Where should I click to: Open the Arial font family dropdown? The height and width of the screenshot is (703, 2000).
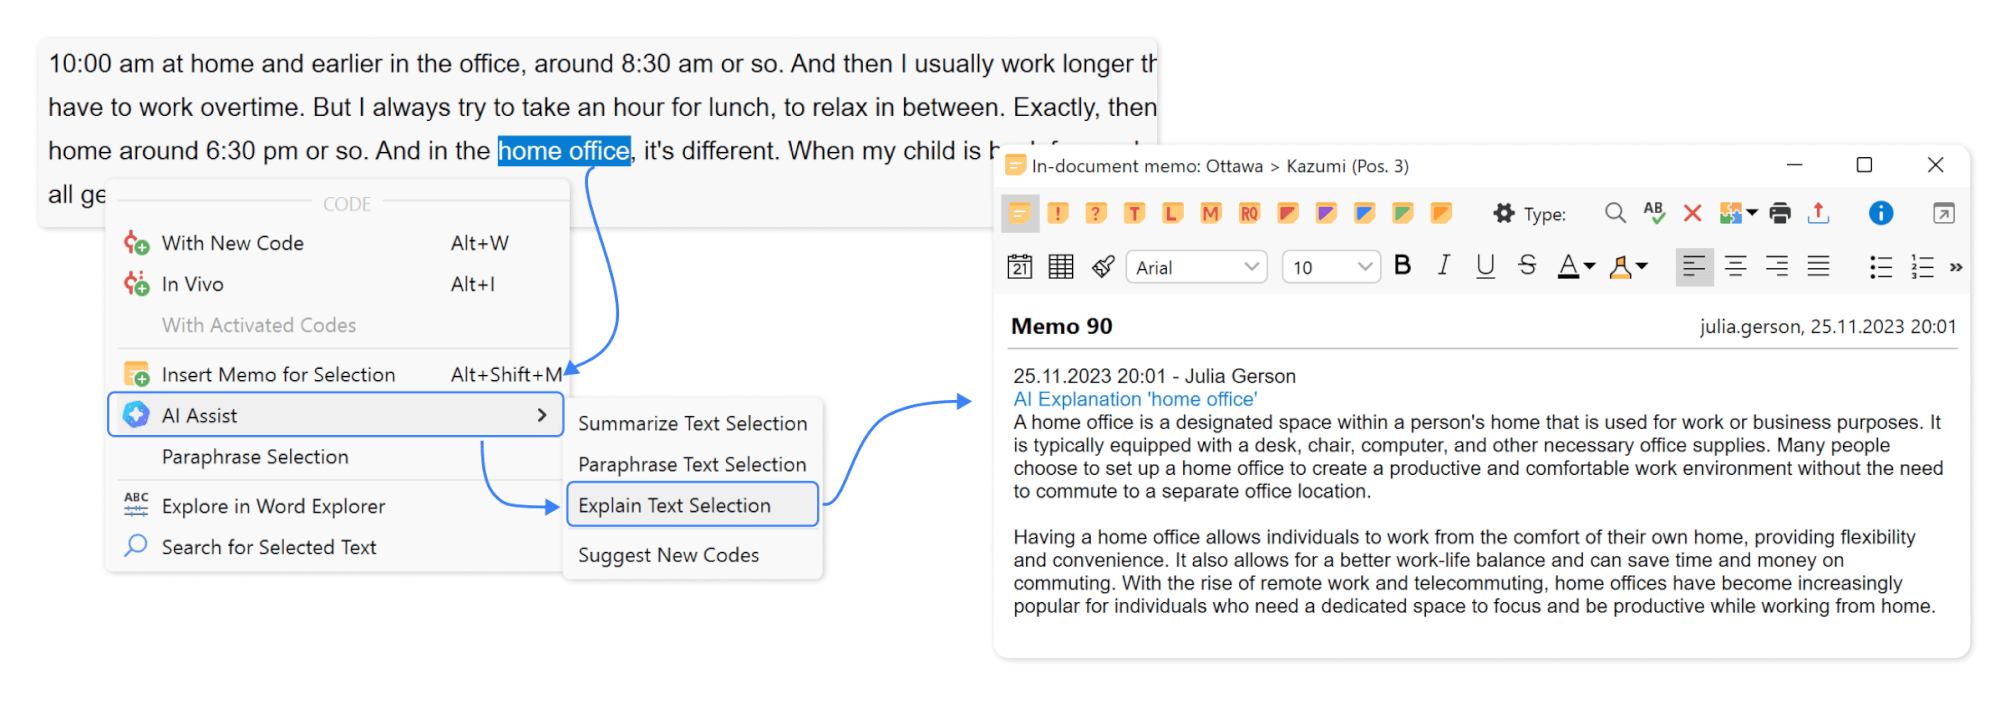(x=1197, y=267)
